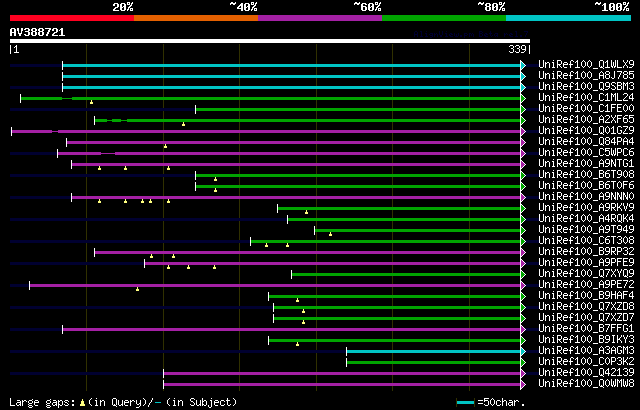Click the cyan 50char scale bar legend
The image size is (640, 410).
(466, 403)
